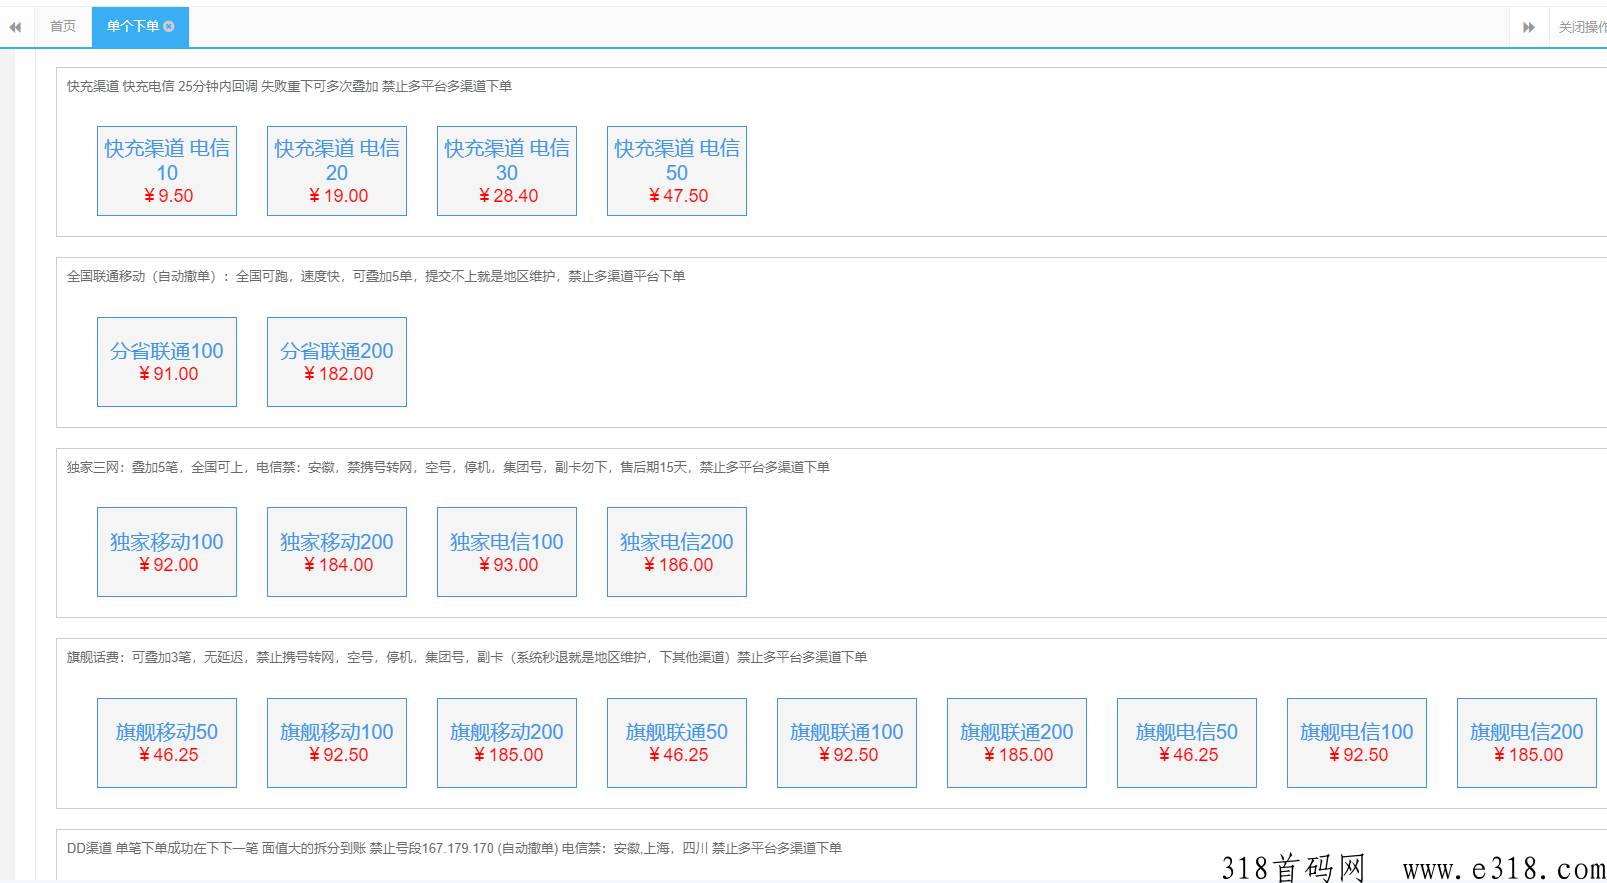Choose 独家电信100 at ¥93.00
Screen dimensions: 1607x883
click(x=507, y=552)
